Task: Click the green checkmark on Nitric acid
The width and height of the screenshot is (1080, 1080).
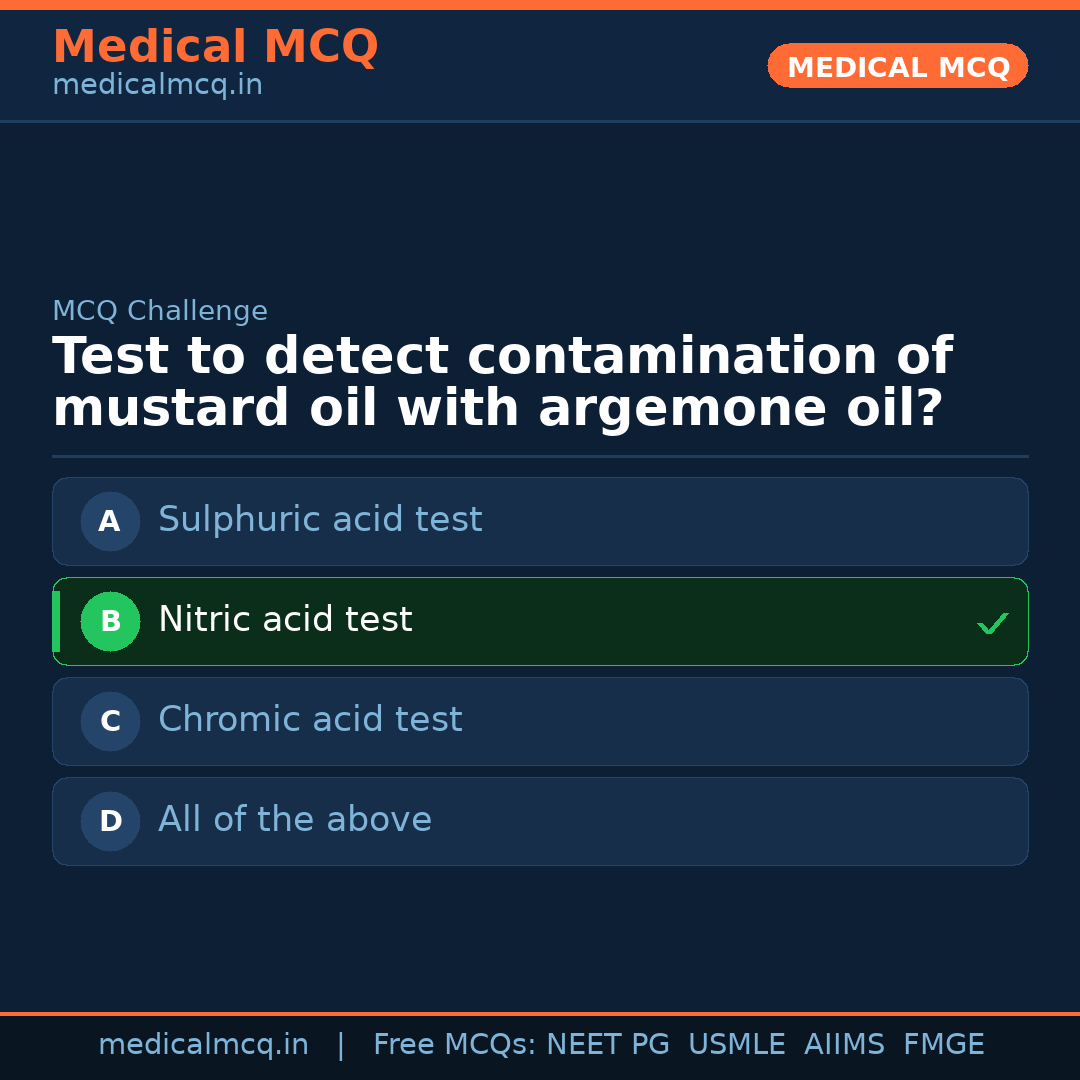Action: (992, 623)
